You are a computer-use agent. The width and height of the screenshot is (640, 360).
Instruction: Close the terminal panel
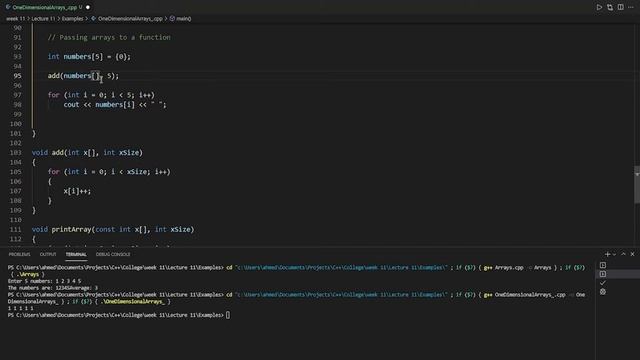click(633, 254)
